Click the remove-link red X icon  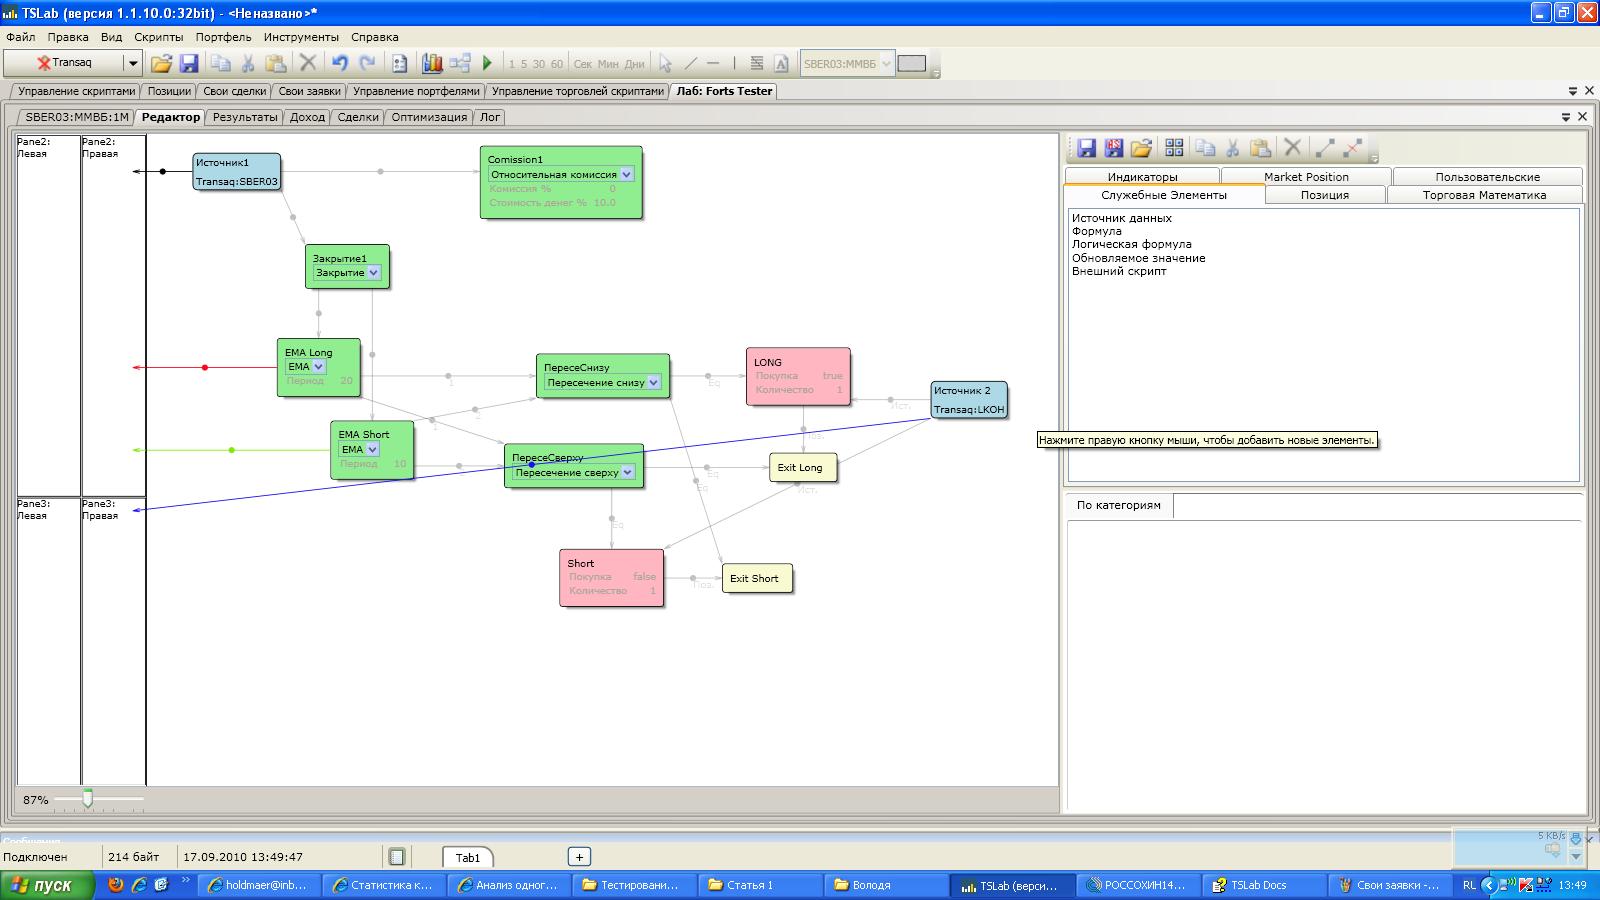(x=1353, y=148)
